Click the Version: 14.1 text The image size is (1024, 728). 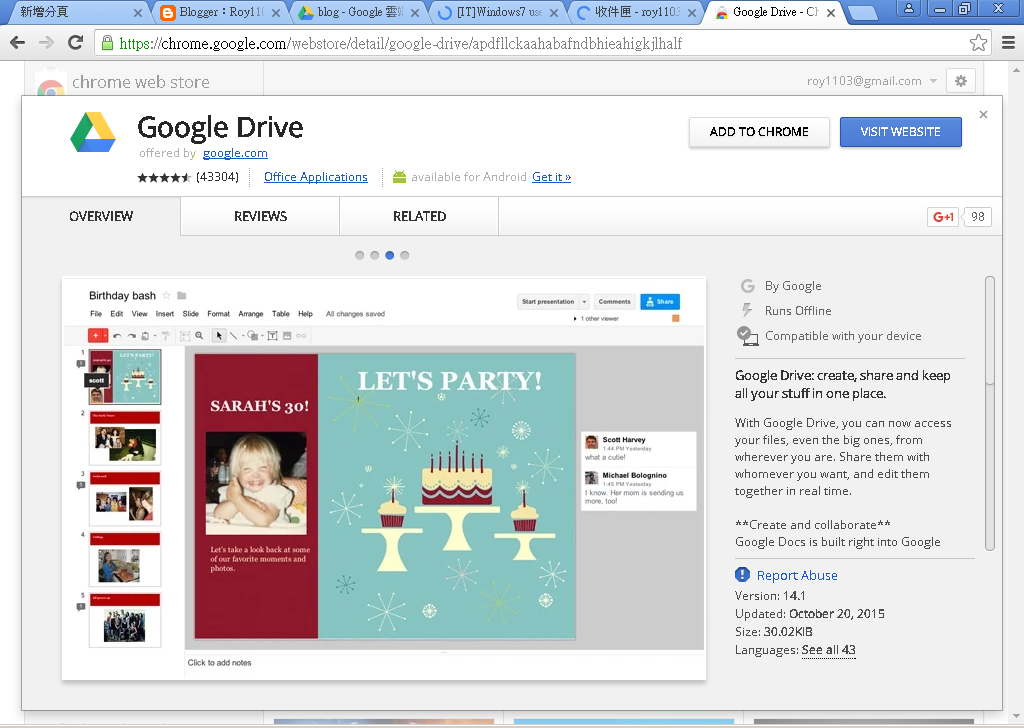pyautogui.click(x=770, y=595)
